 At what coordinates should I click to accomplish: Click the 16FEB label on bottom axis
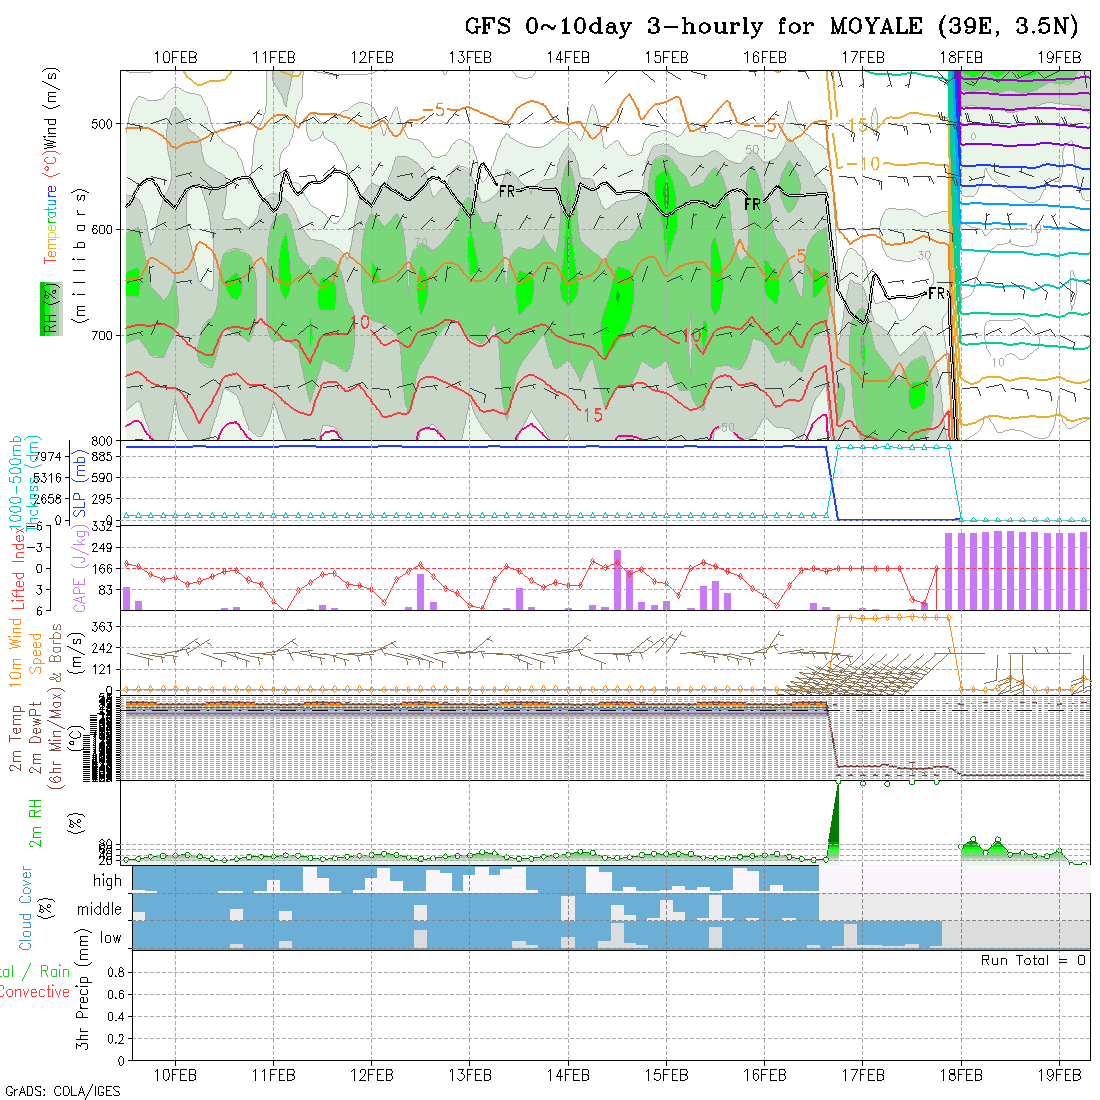point(765,1075)
